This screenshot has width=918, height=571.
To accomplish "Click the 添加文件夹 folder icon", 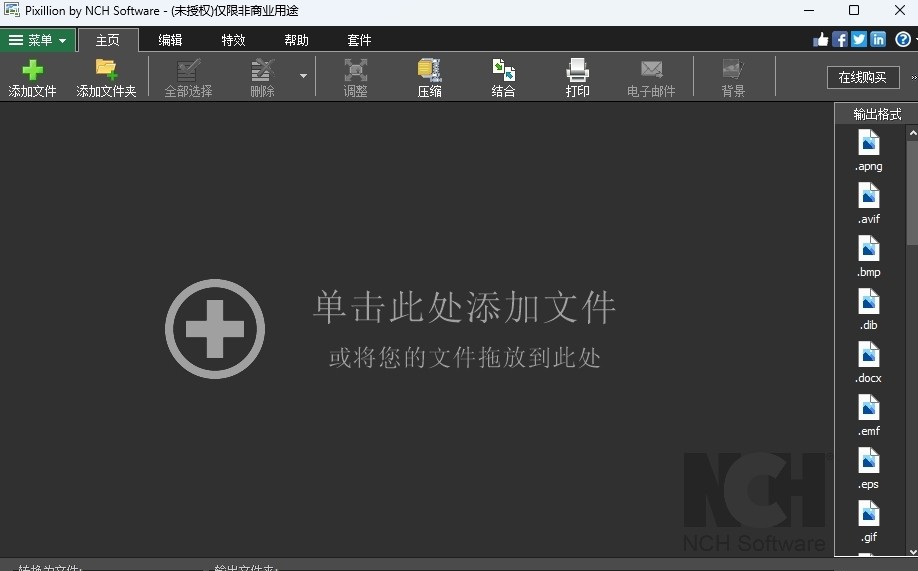I will [x=106, y=69].
